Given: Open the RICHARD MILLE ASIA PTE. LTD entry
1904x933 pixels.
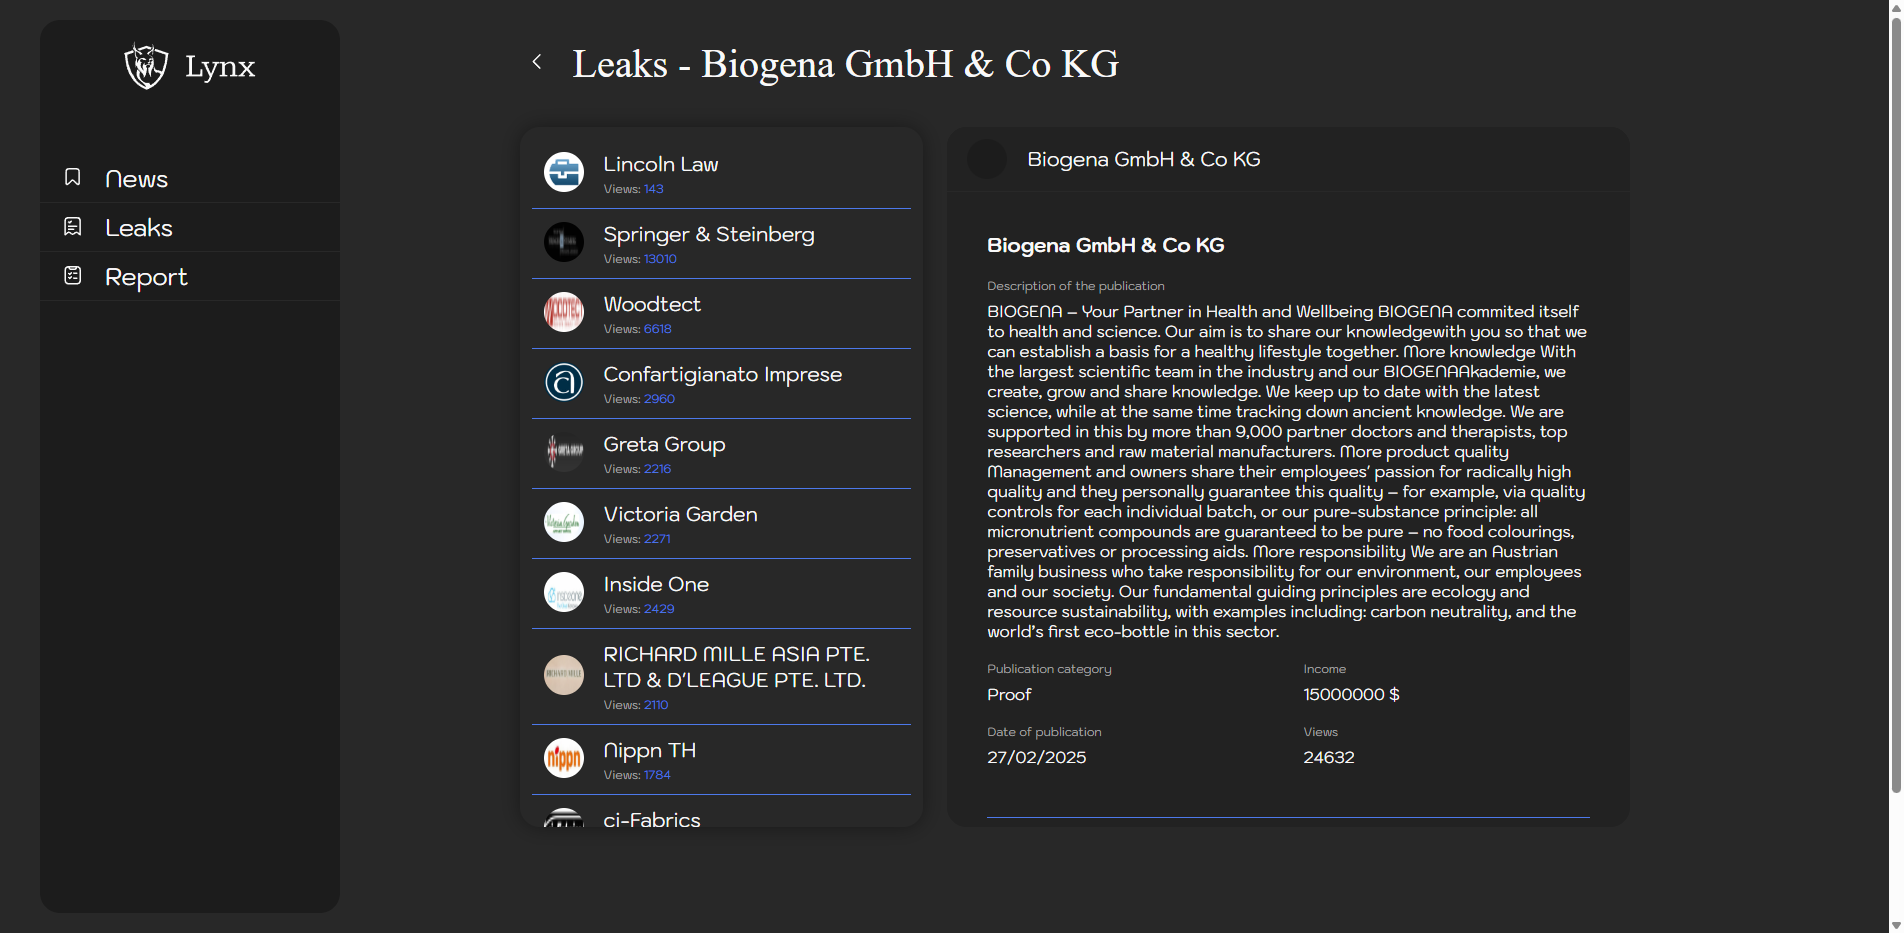Looking at the screenshot, I should 736,667.
